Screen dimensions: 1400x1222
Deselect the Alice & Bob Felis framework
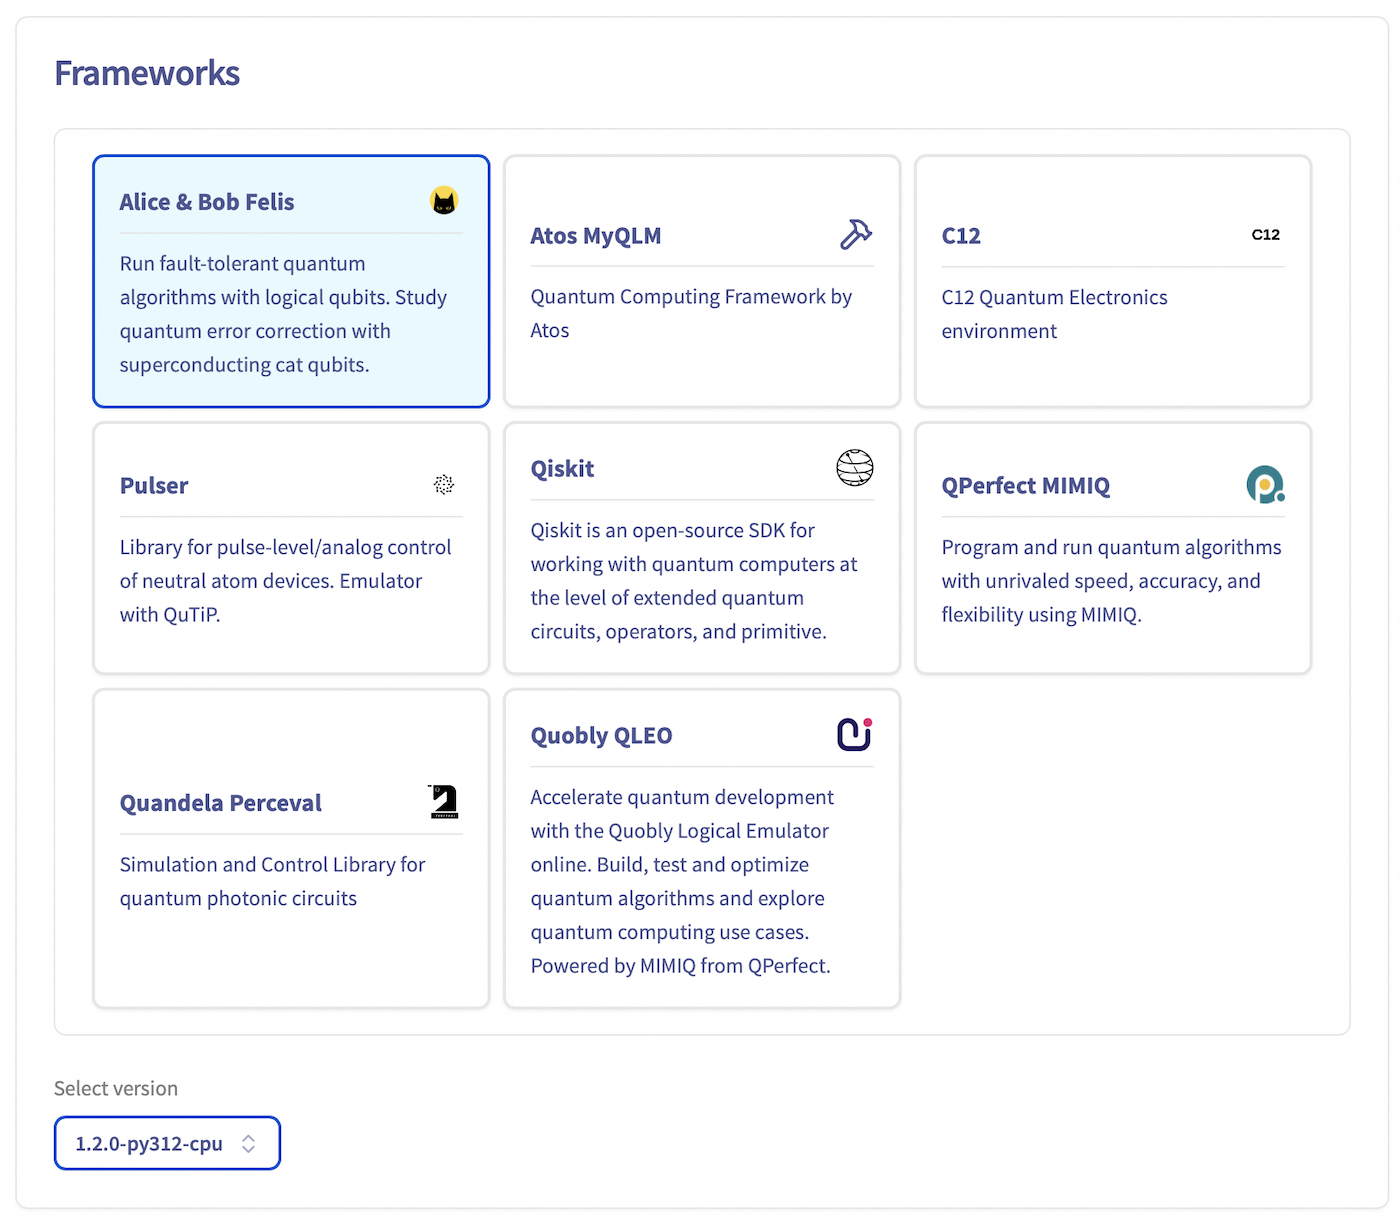pos(290,281)
